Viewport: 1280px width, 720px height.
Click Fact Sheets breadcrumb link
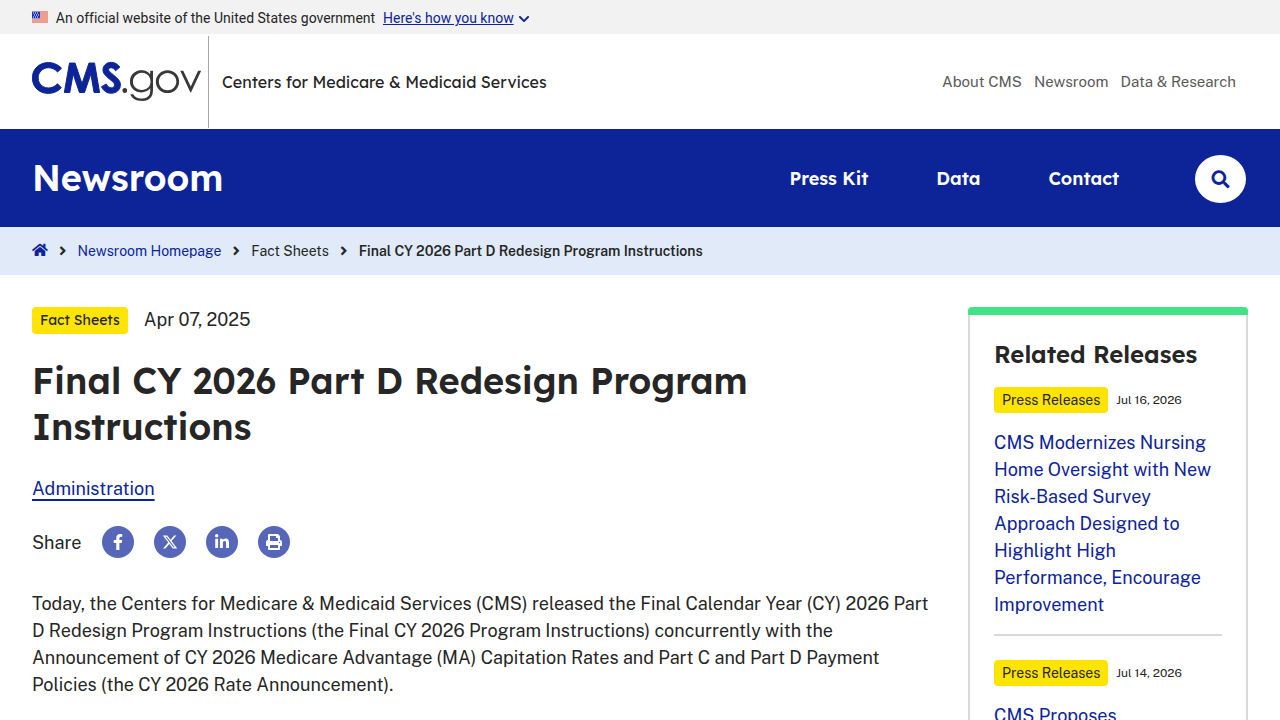[x=290, y=251]
